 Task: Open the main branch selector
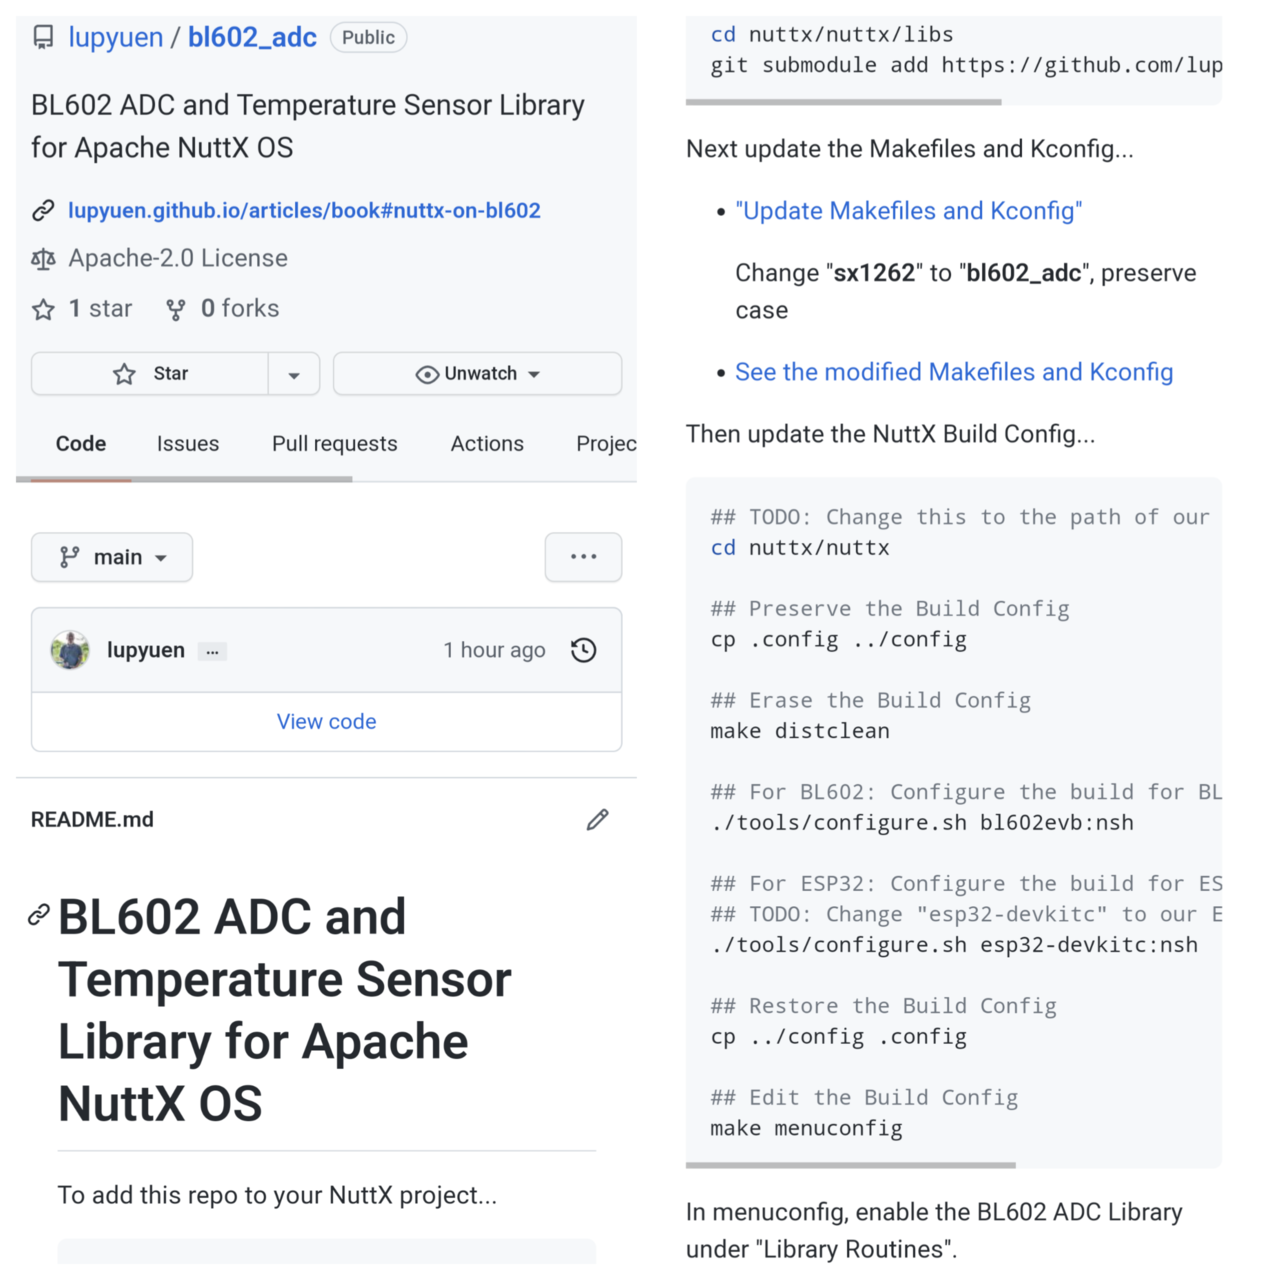112,558
